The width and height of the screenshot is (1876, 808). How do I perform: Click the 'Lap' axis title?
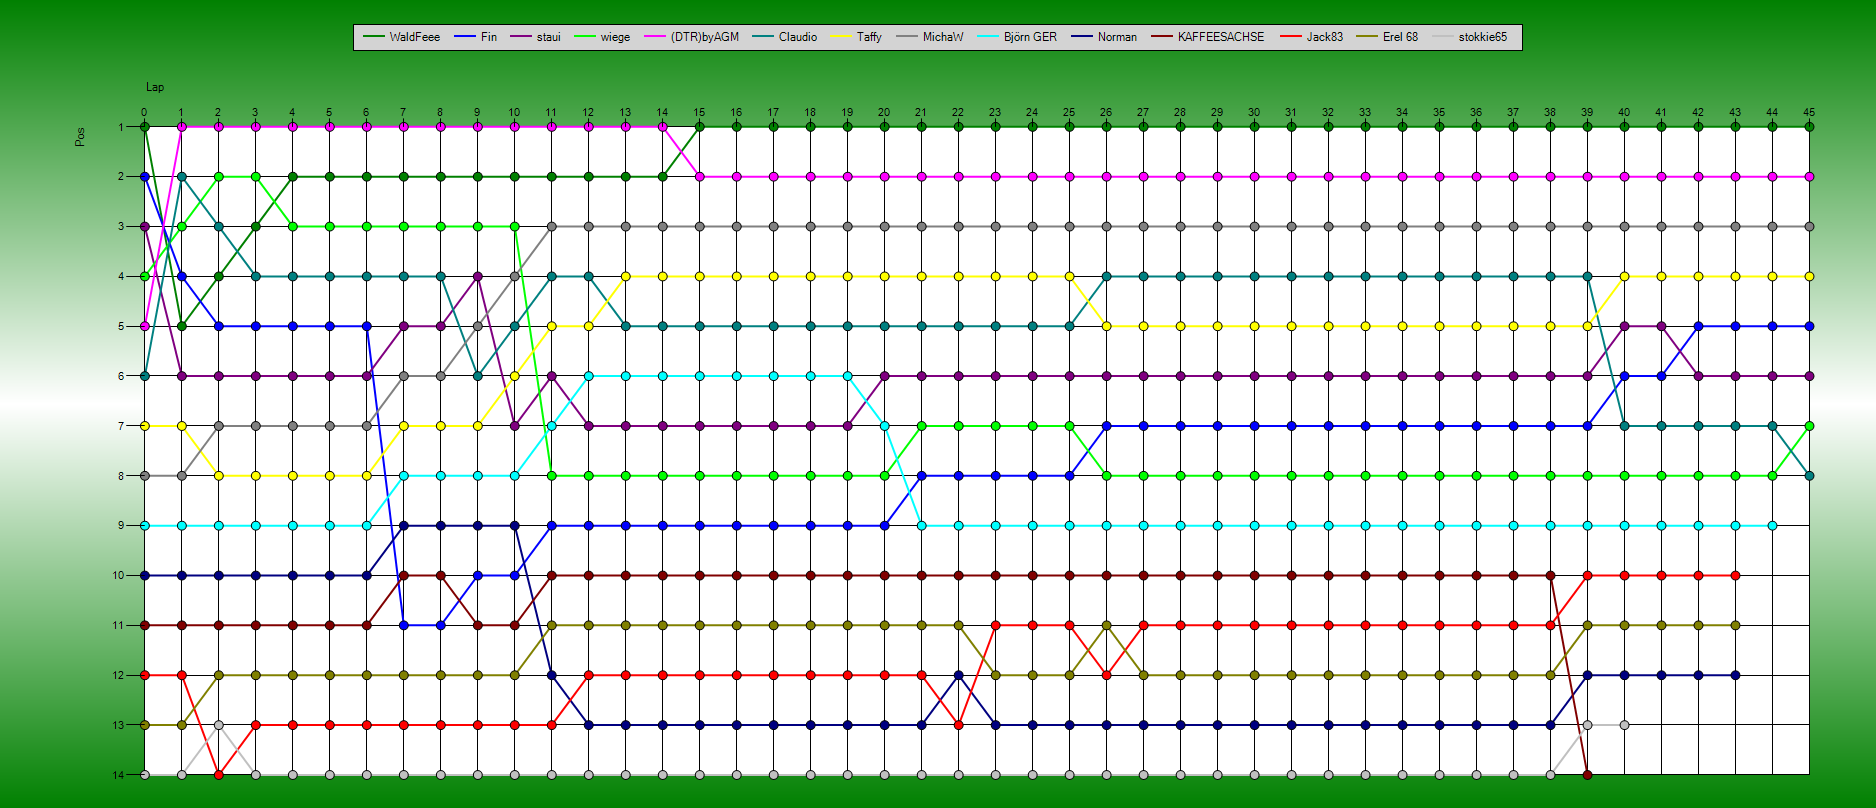tap(155, 88)
